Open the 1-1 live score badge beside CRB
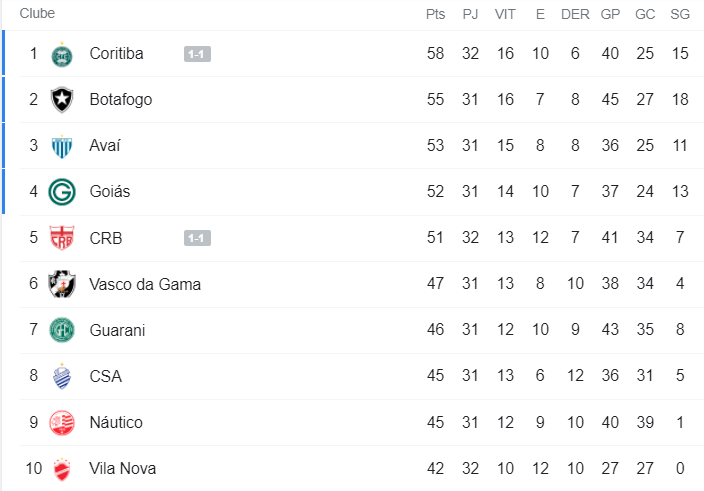704x491 pixels. [197, 238]
